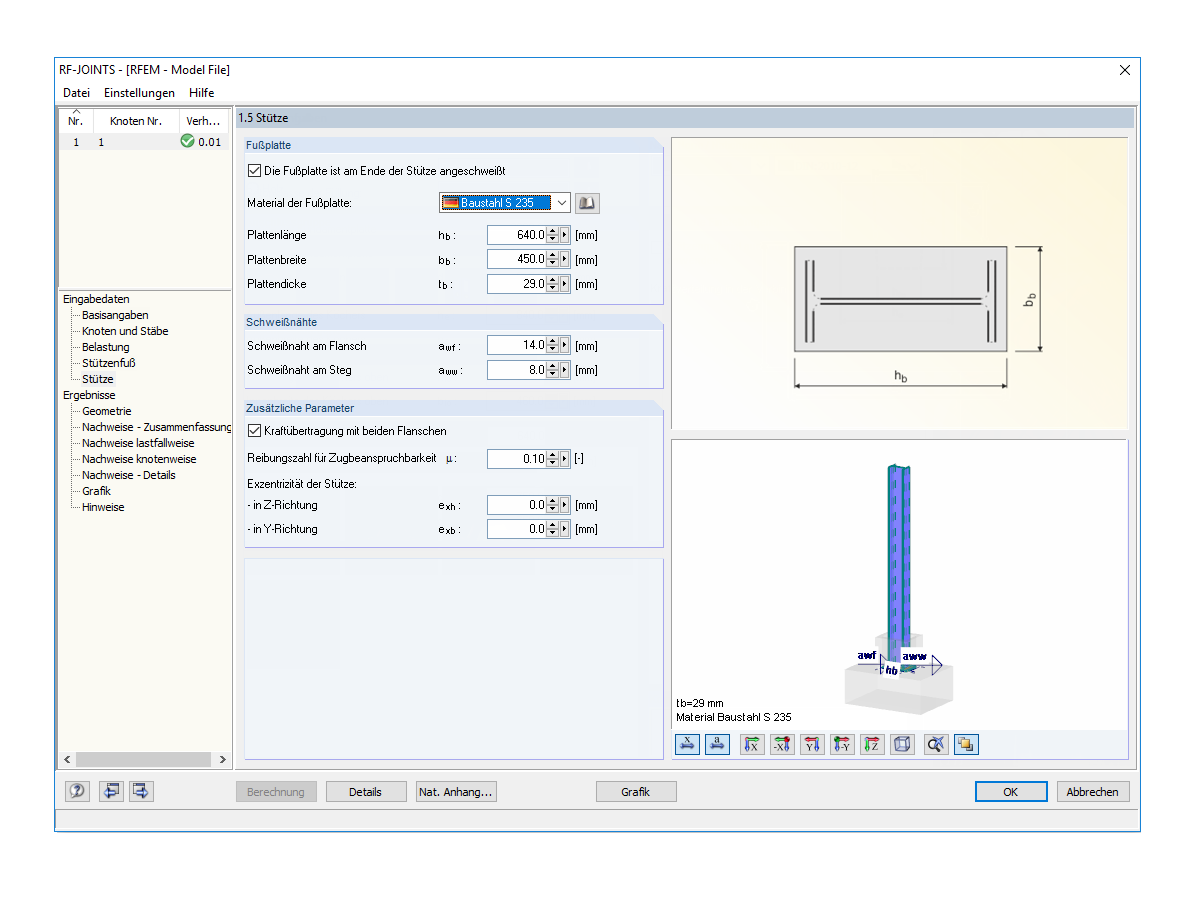Switch to isometric cube view
Viewport: 1200px width, 900px height.
(902, 744)
